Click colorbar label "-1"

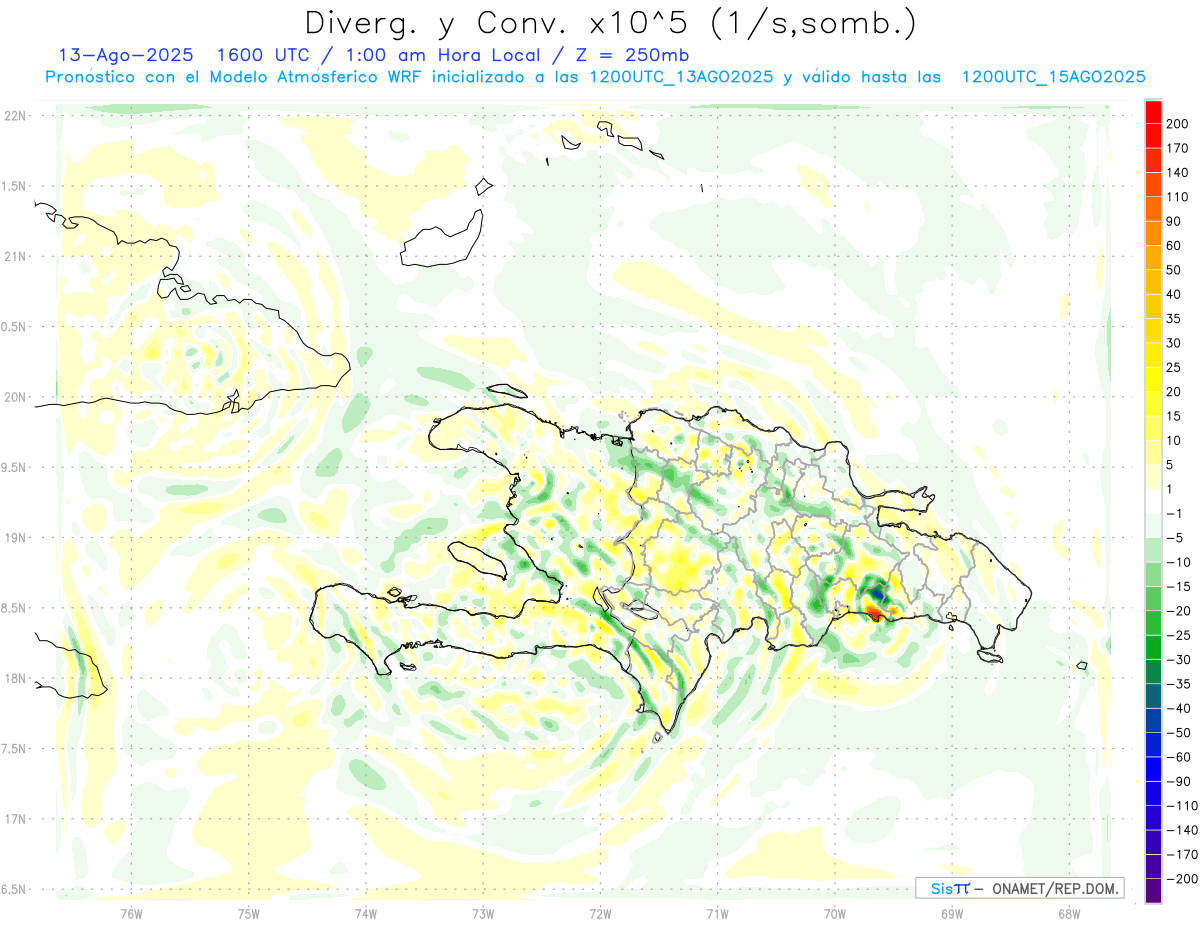1176,513
